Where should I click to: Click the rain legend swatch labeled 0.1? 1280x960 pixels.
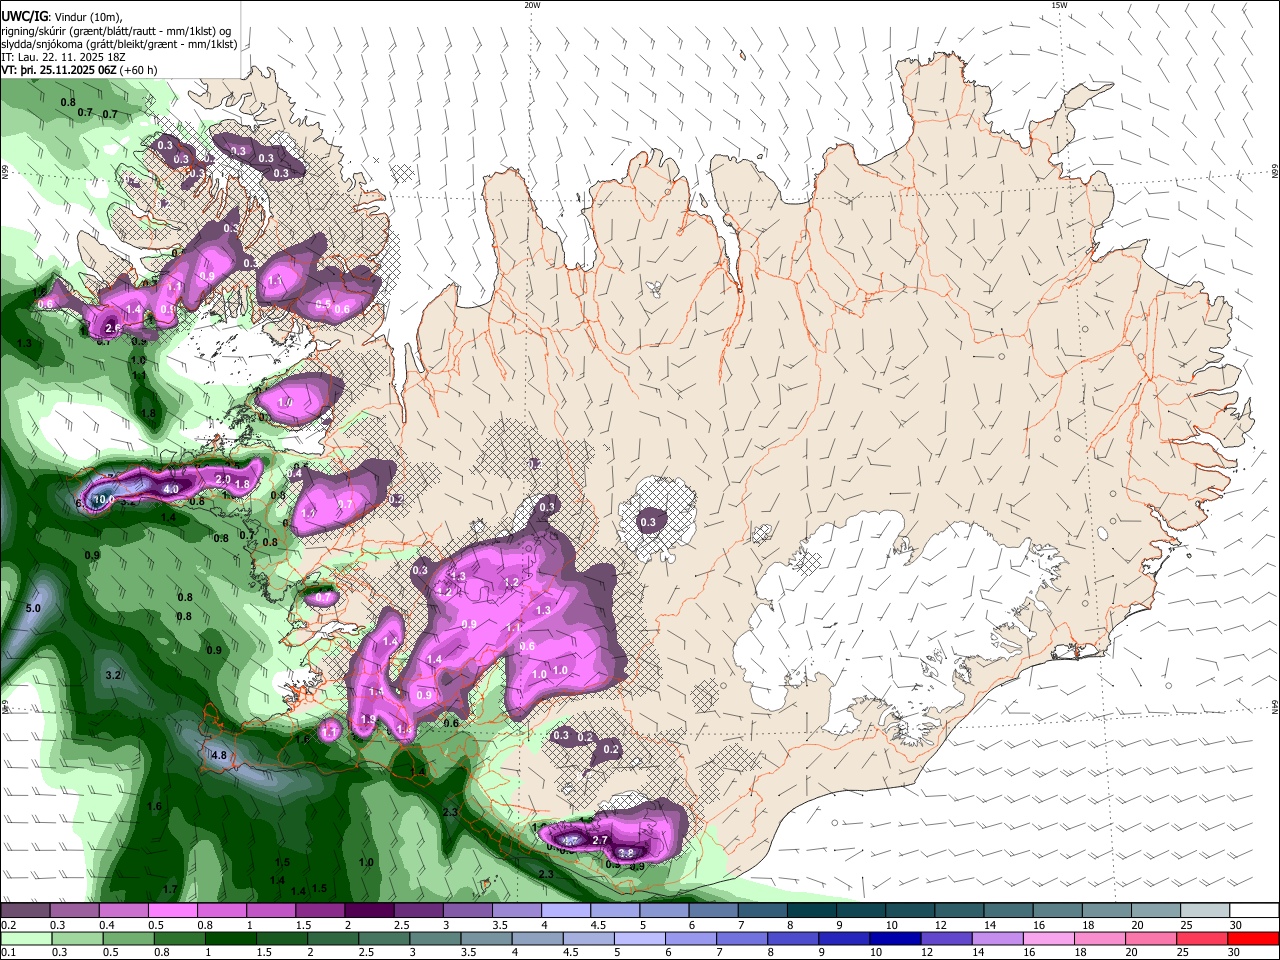click(25, 938)
